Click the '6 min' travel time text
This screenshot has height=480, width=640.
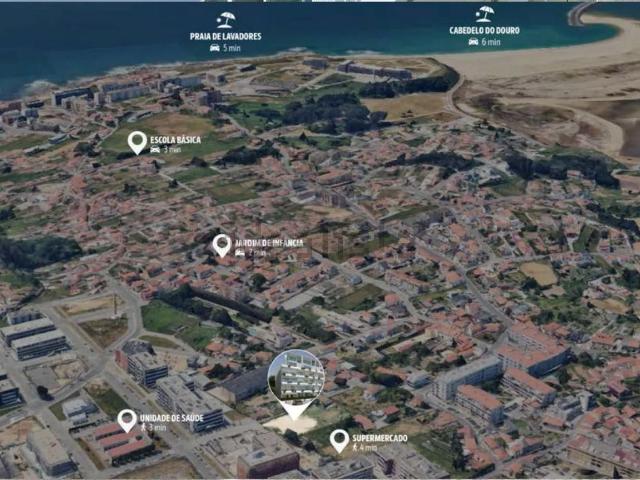pos(491,42)
